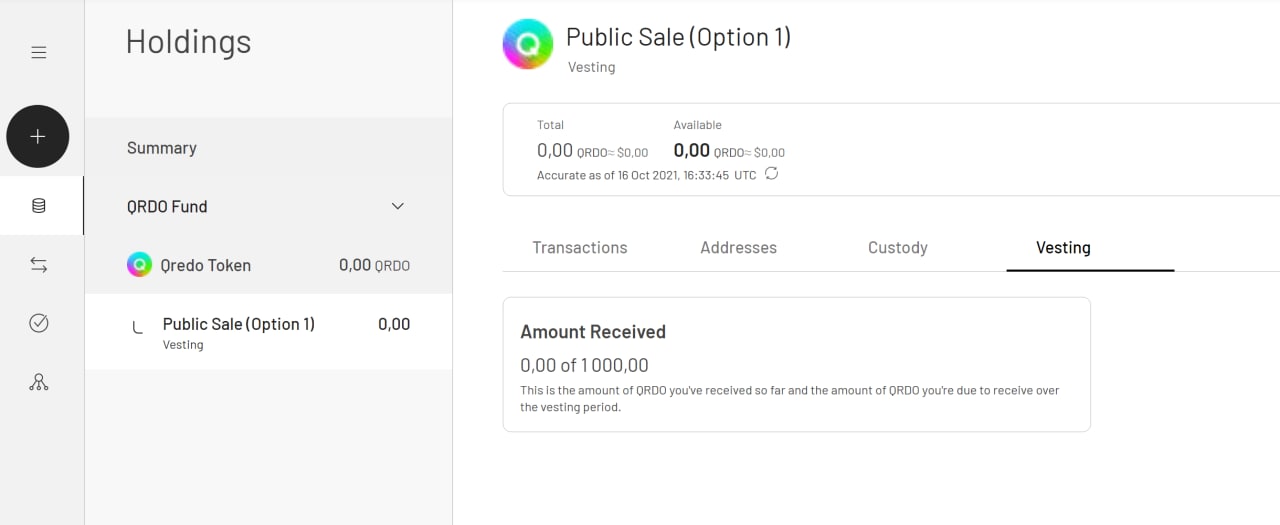Open the Custody tab

click(898, 248)
